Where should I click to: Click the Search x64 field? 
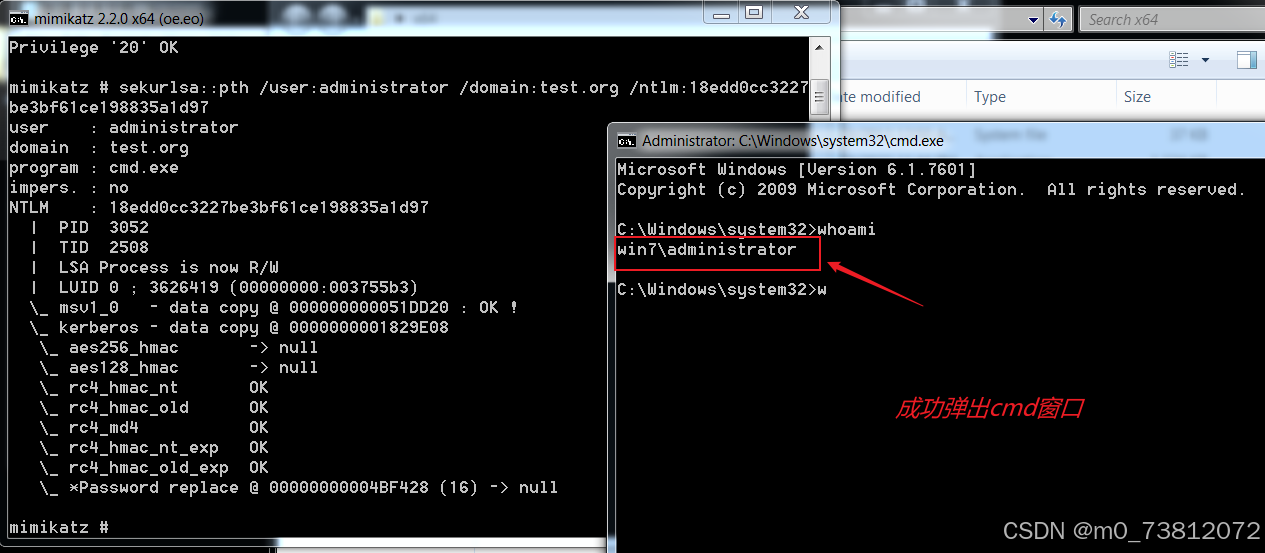coord(1172,19)
